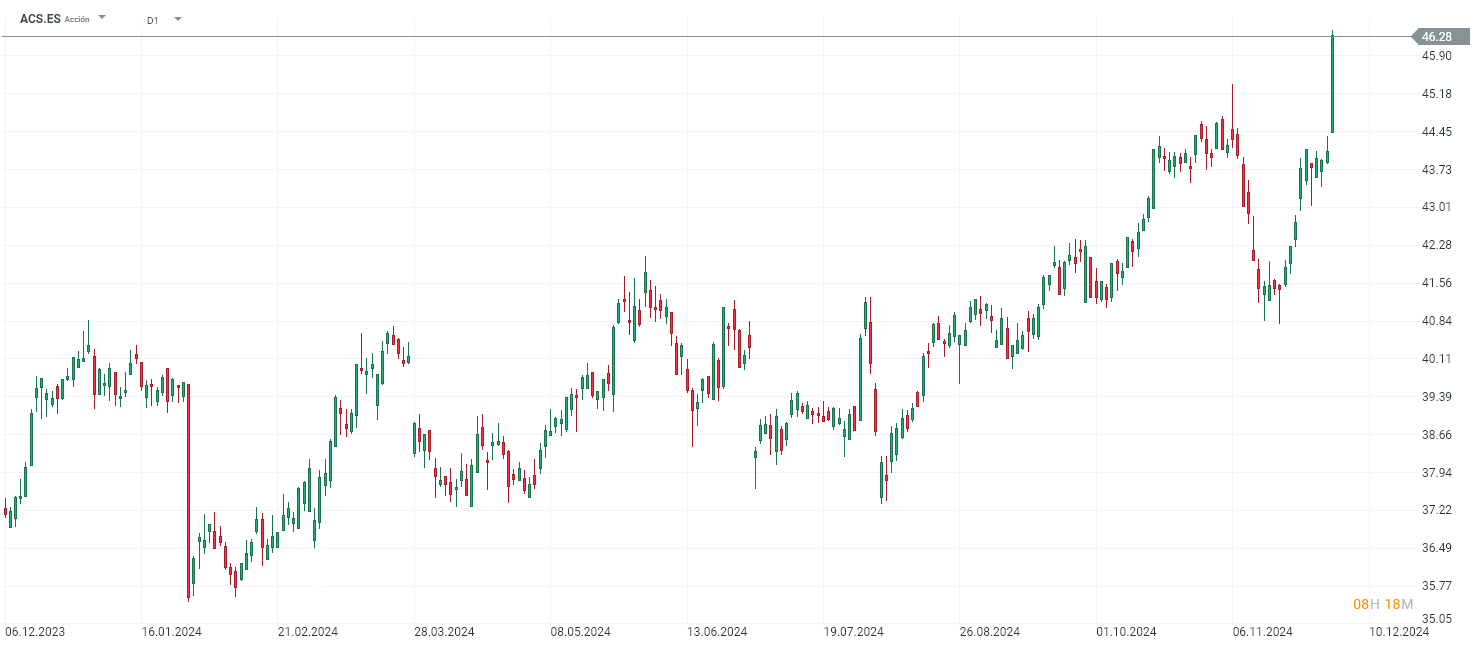Select the 46.28 current price tag

1437,37
